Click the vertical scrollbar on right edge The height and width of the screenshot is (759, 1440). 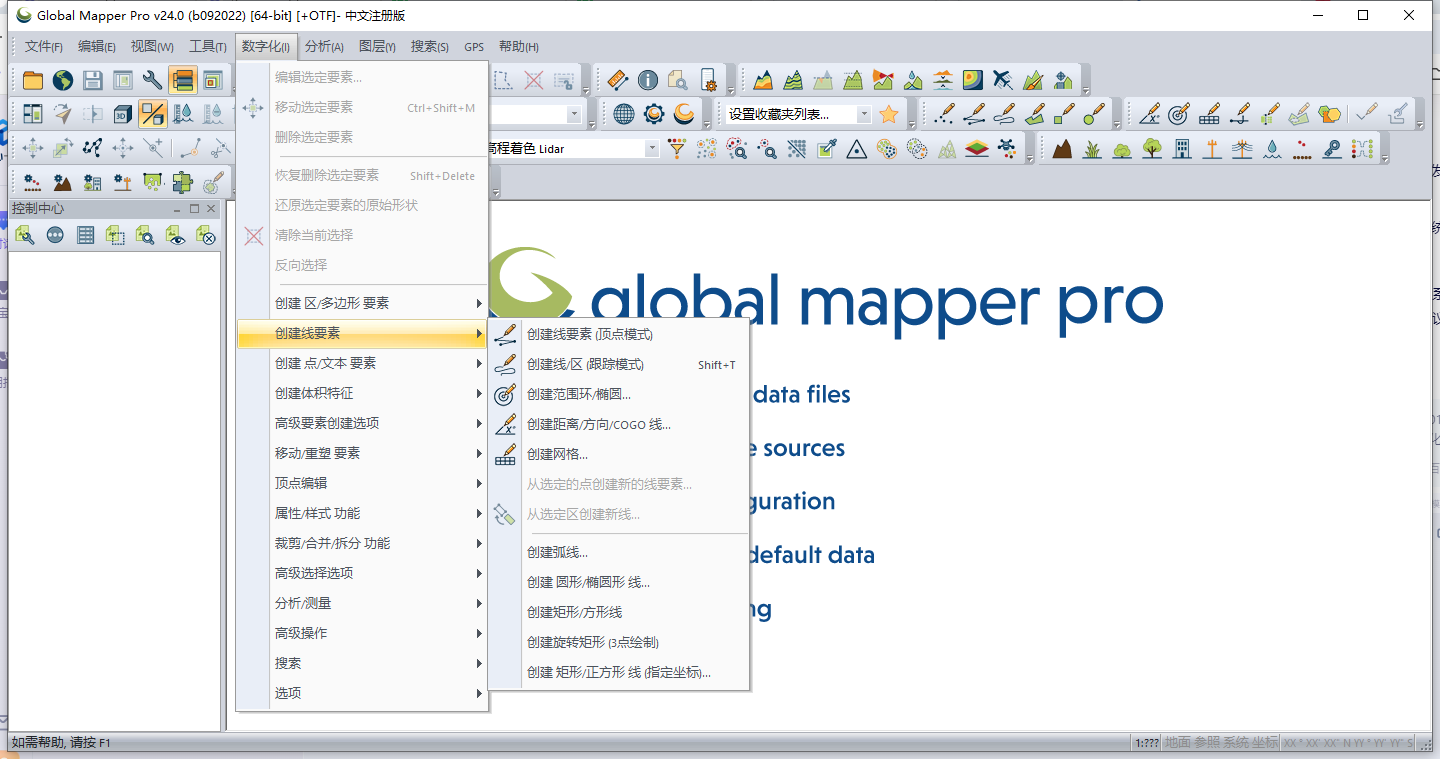1434,450
